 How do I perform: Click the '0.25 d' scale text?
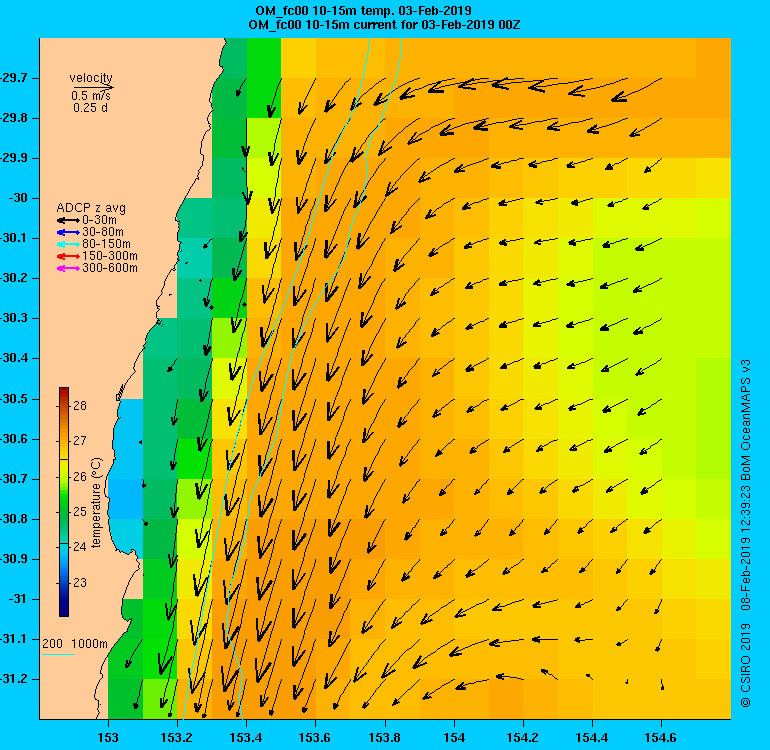click(90, 108)
